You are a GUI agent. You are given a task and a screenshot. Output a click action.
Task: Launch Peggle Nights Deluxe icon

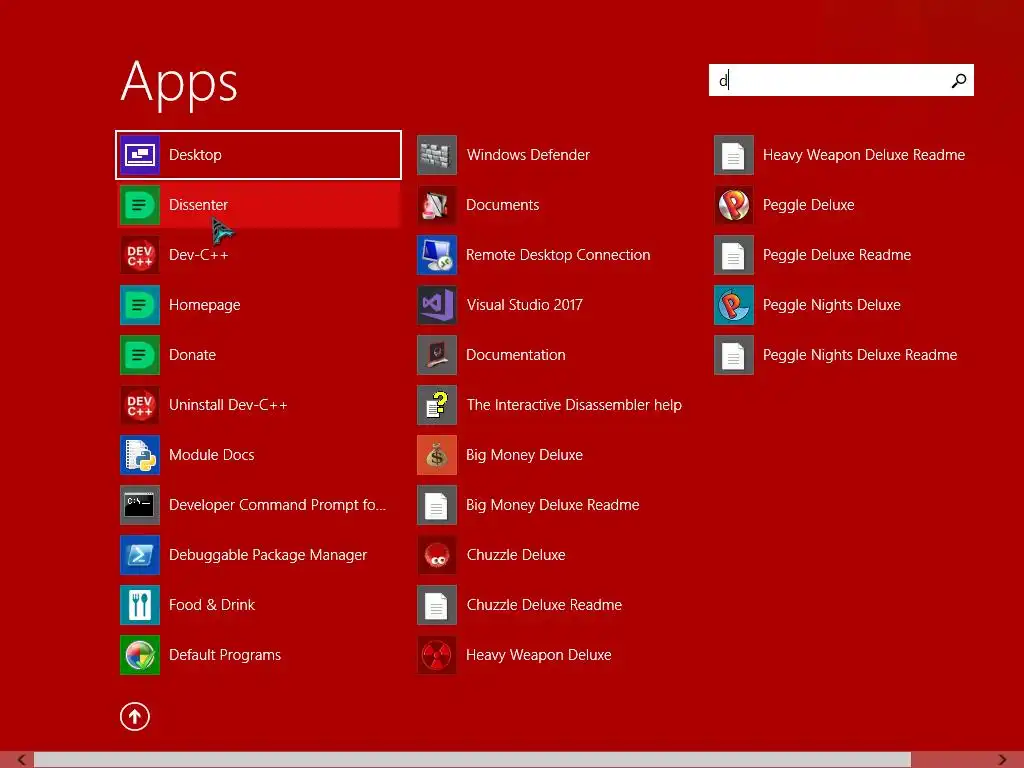click(734, 305)
